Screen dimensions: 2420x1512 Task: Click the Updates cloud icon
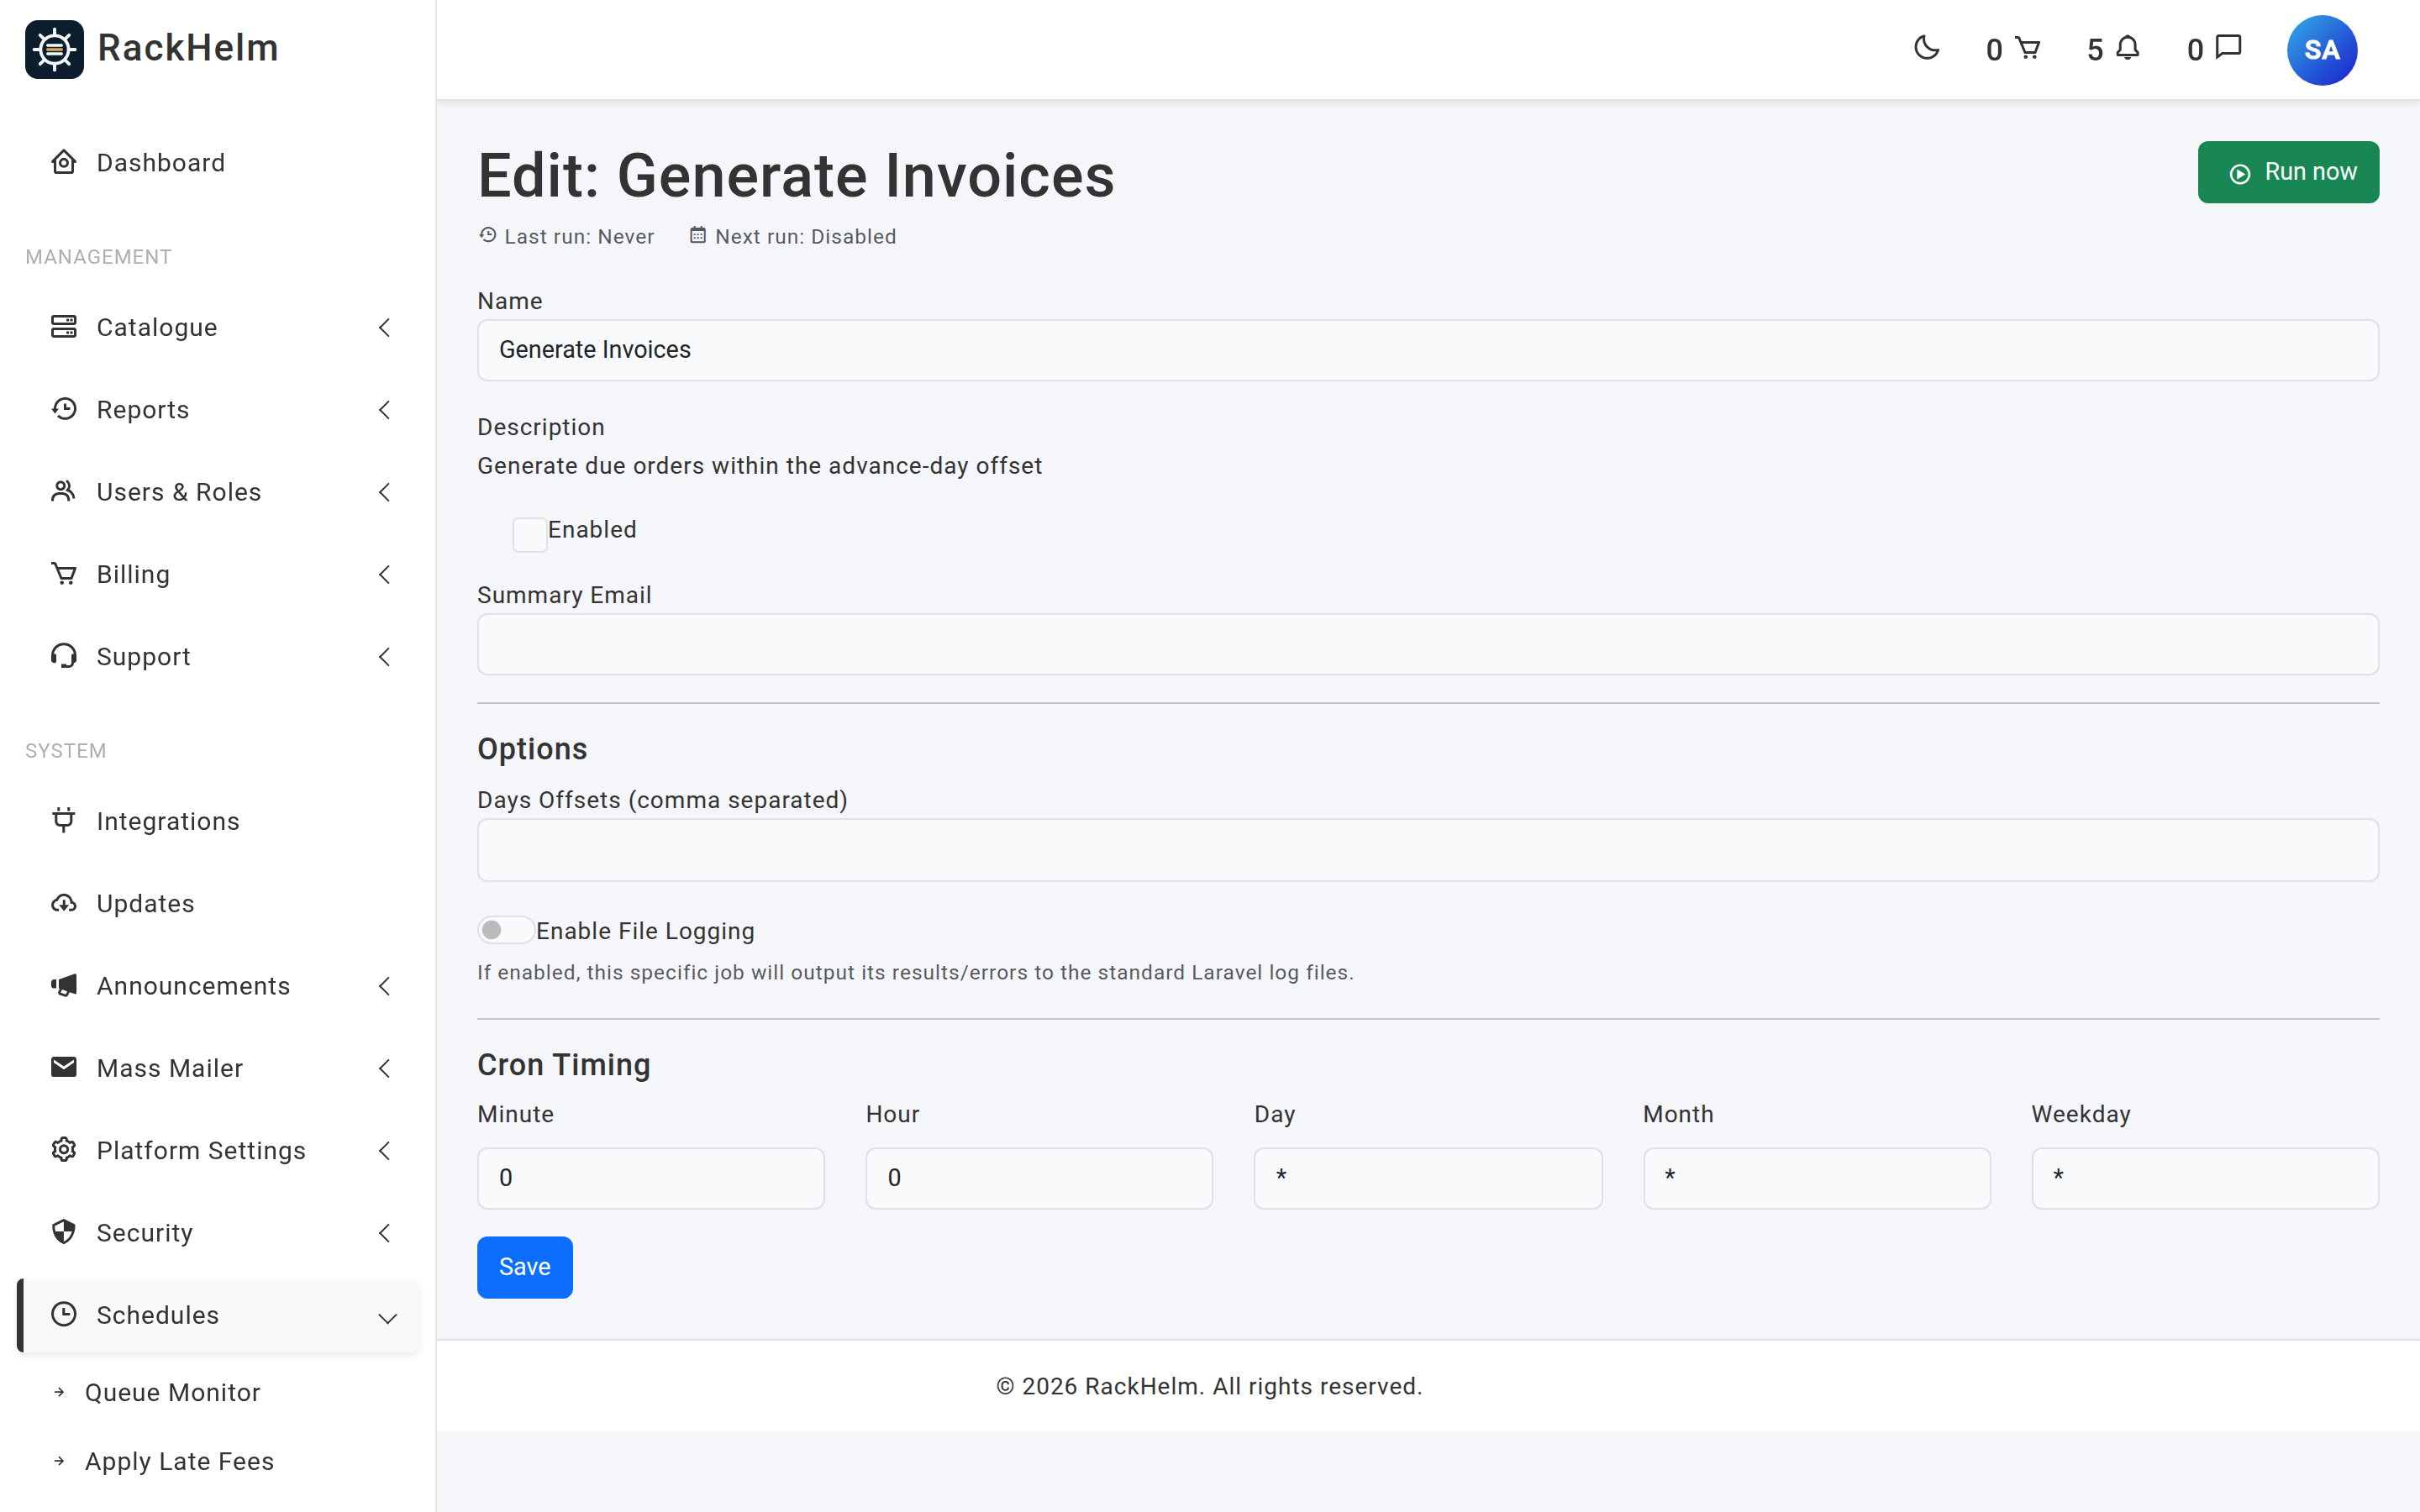(64, 903)
